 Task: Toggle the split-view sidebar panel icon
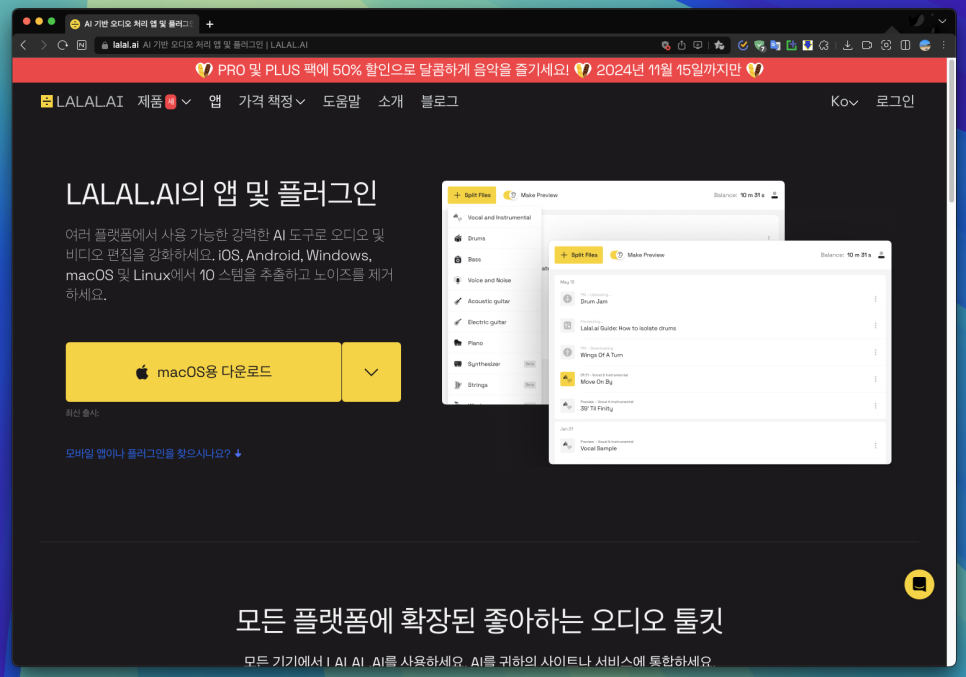(905, 45)
